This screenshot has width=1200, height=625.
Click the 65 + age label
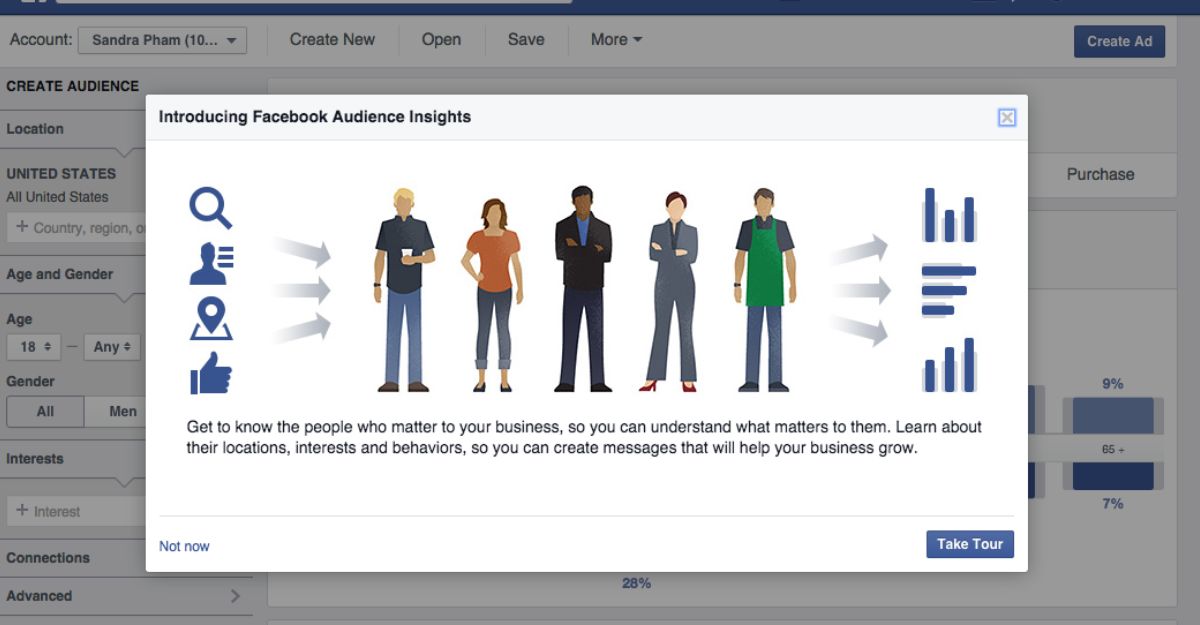pos(1113,450)
